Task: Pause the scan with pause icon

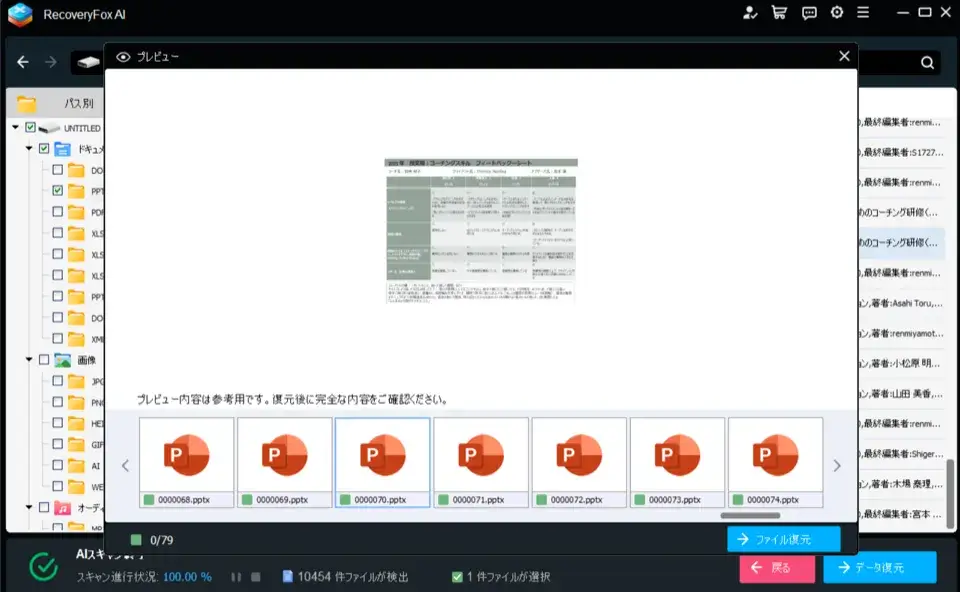Action: (x=236, y=577)
